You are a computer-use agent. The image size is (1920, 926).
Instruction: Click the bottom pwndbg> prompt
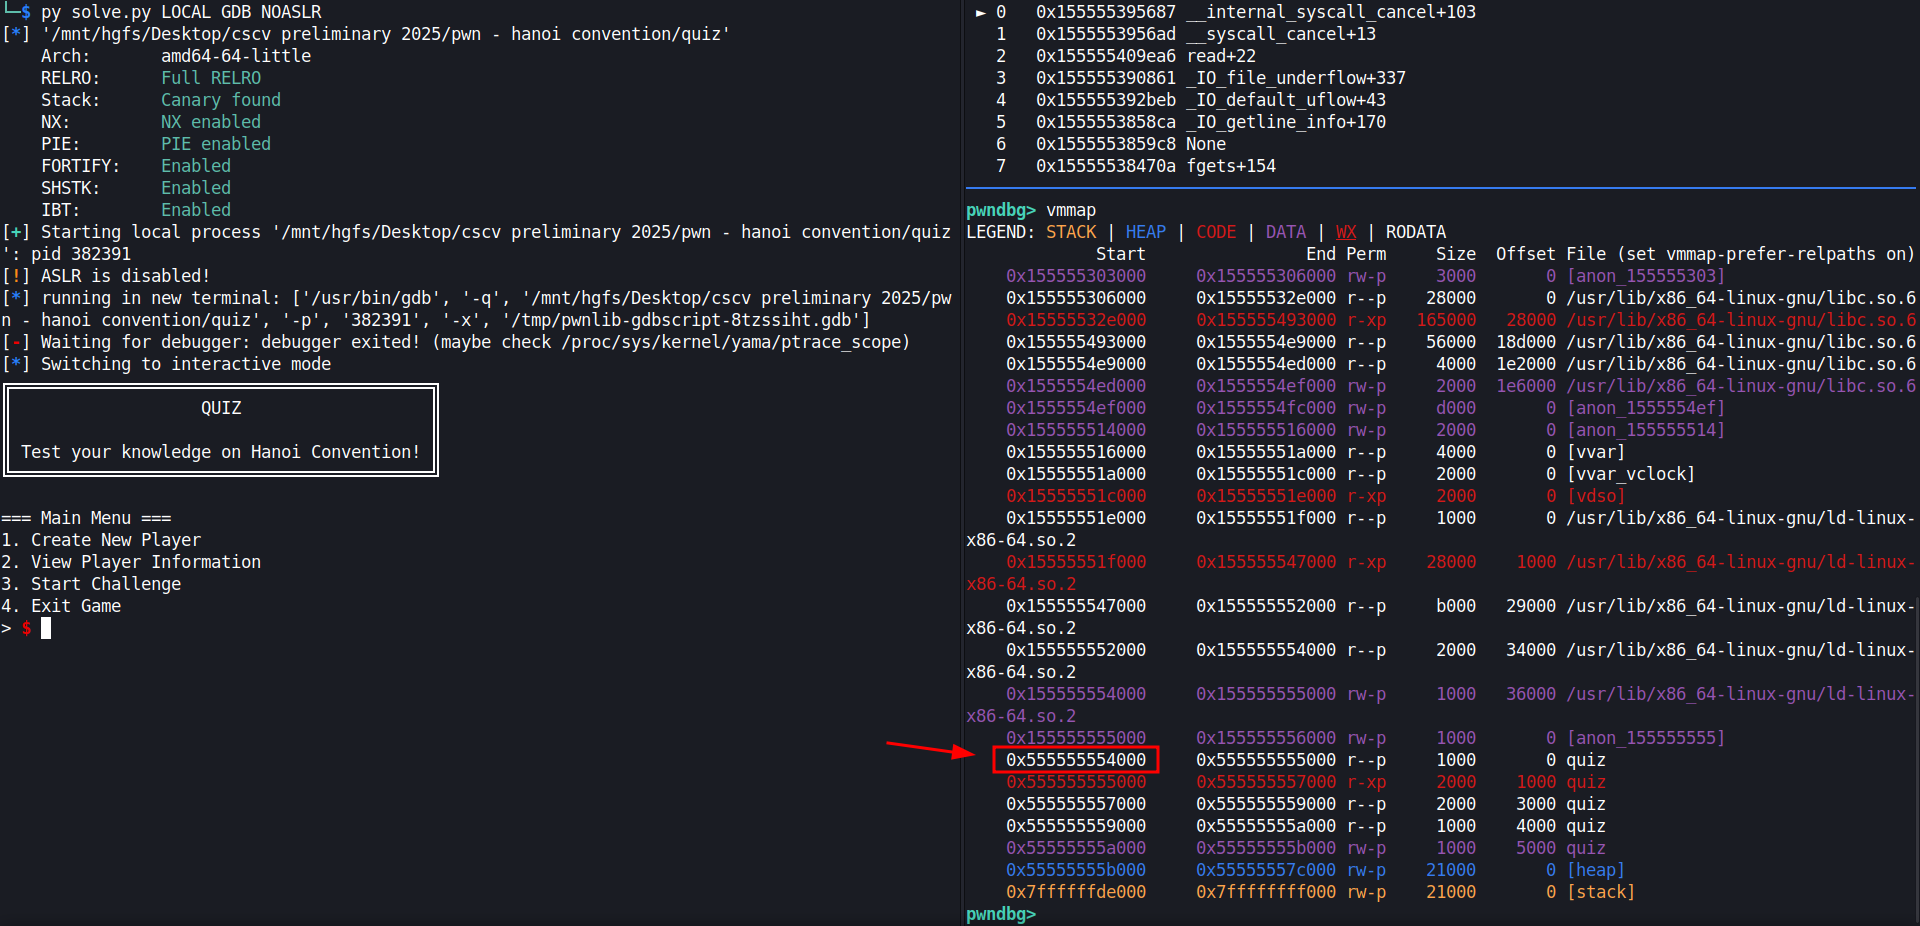pos(1000,914)
